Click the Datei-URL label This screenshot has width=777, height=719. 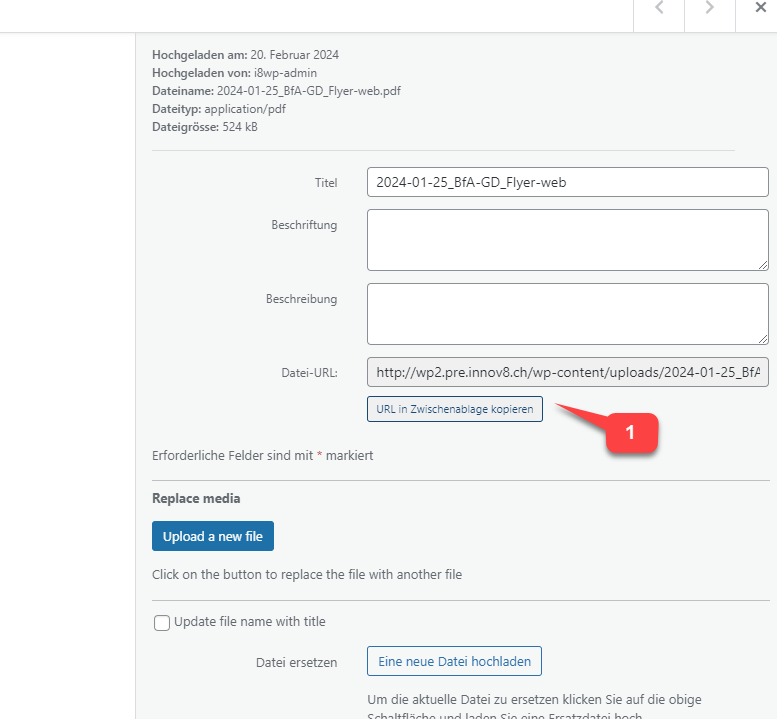(x=309, y=373)
